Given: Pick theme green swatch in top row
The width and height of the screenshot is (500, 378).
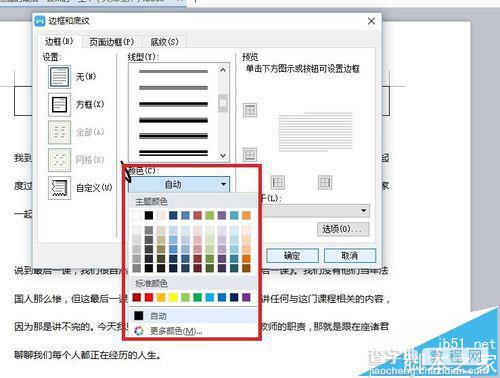Looking at the screenshot, I should [210, 215].
